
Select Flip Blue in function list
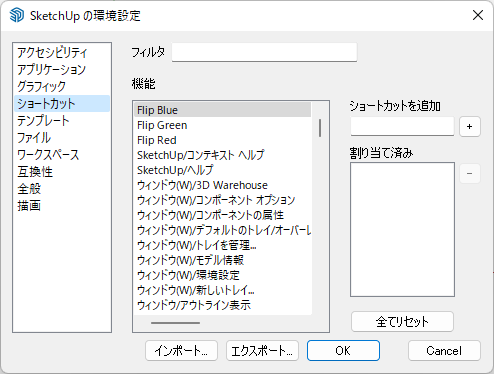pyautogui.click(x=222, y=110)
